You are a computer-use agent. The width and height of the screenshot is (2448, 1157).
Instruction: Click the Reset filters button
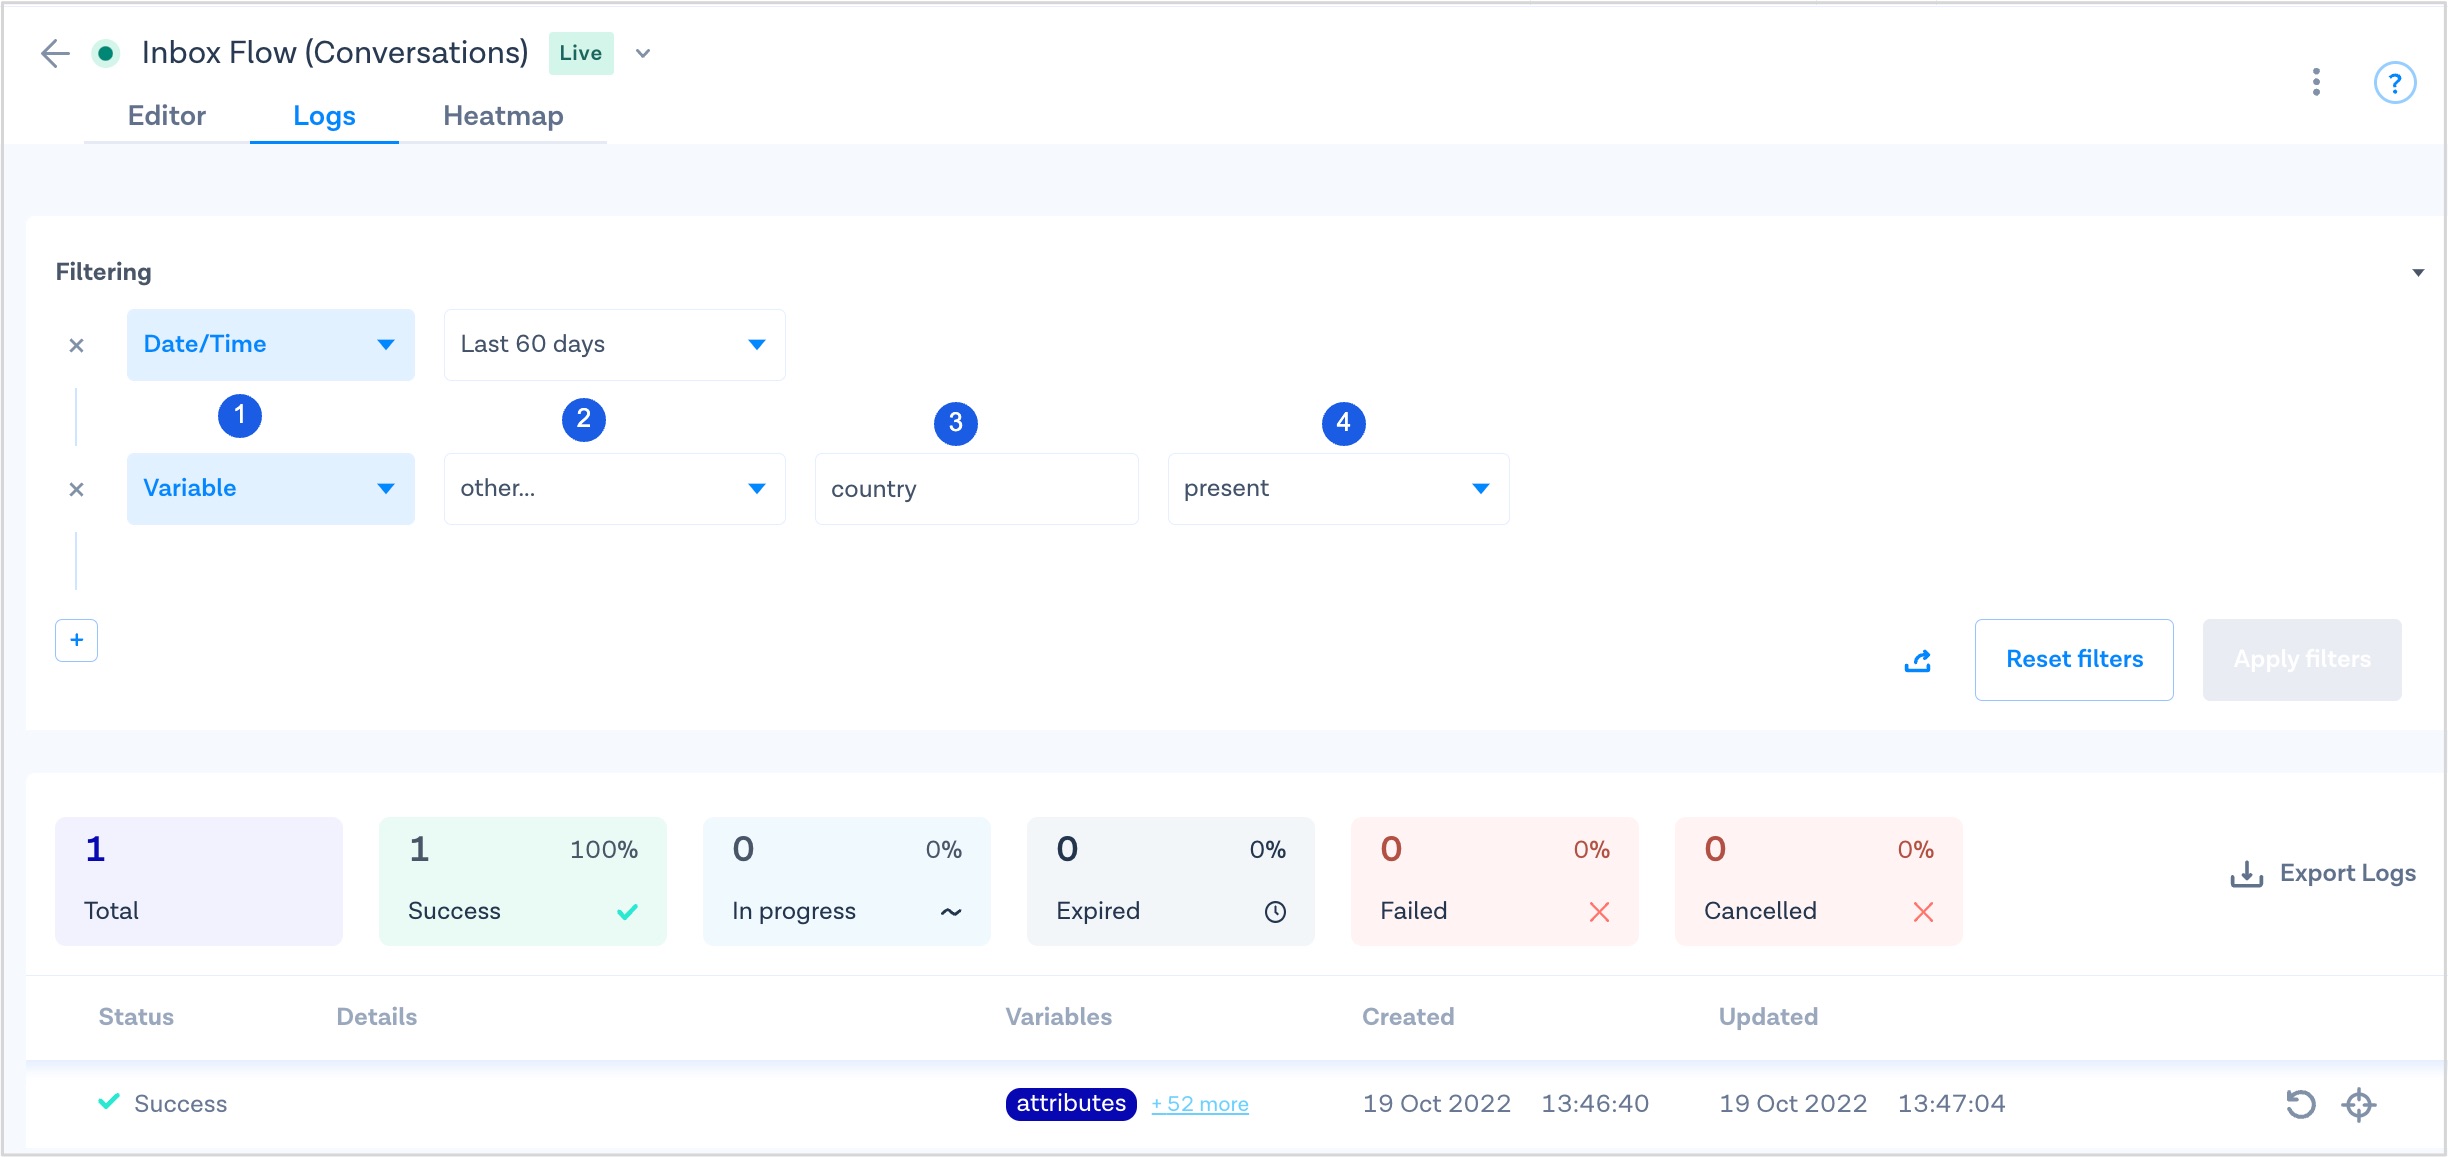(2074, 660)
